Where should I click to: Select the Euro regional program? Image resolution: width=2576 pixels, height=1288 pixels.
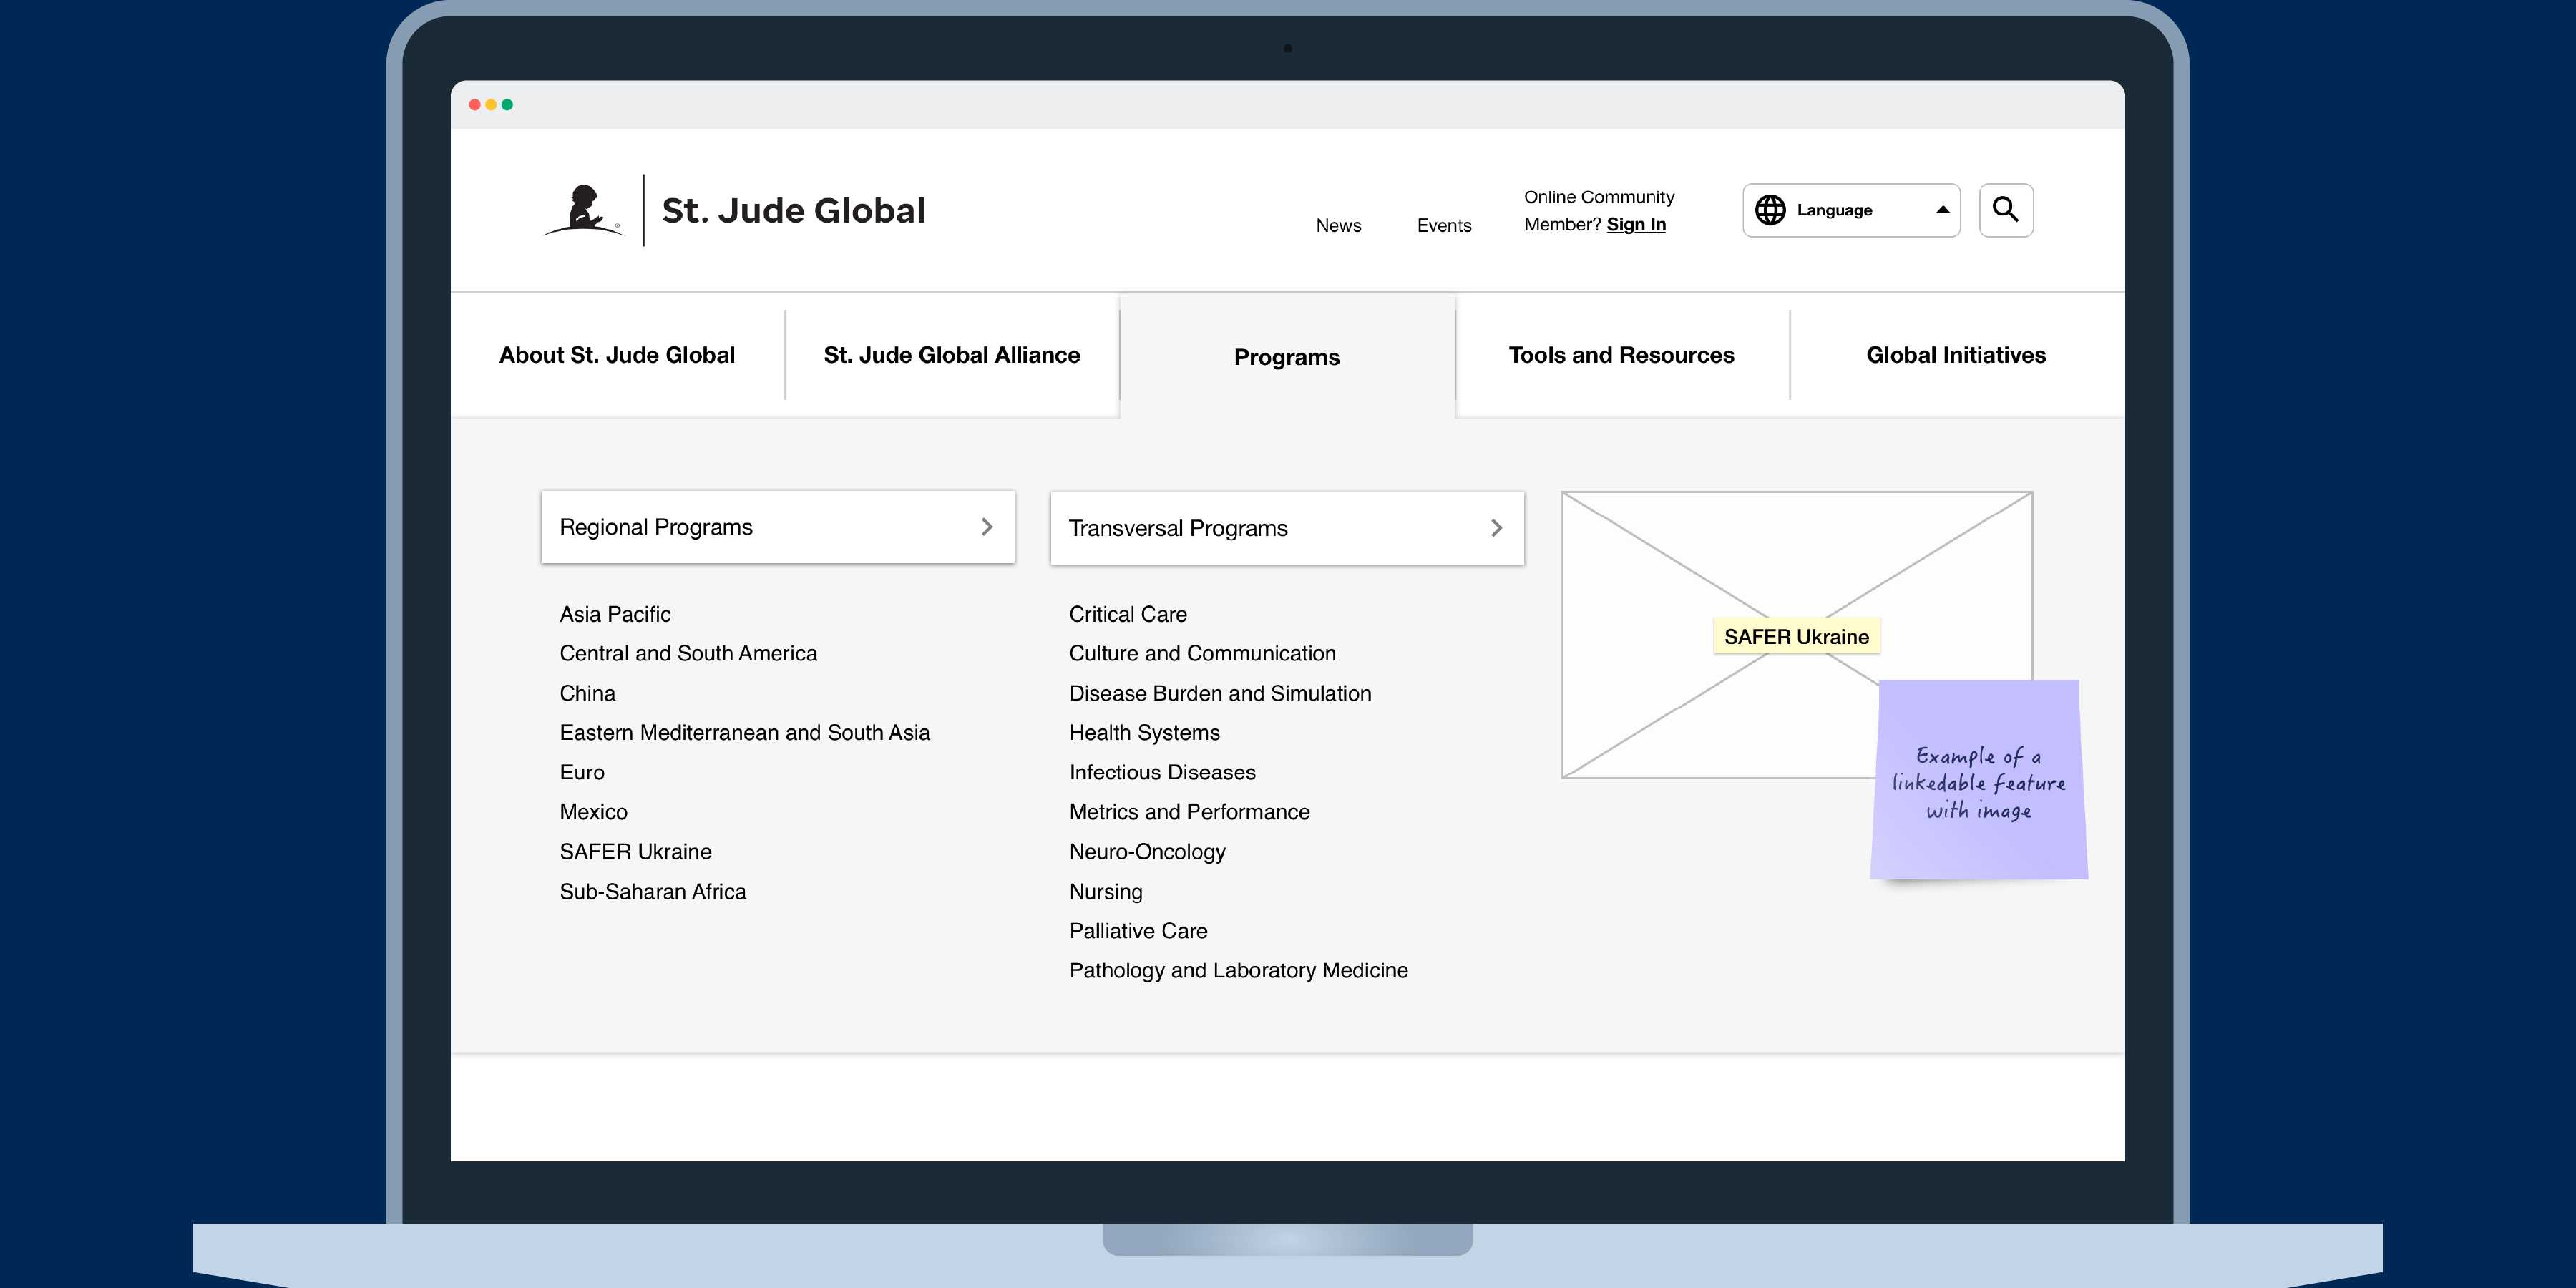click(x=582, y=772)
